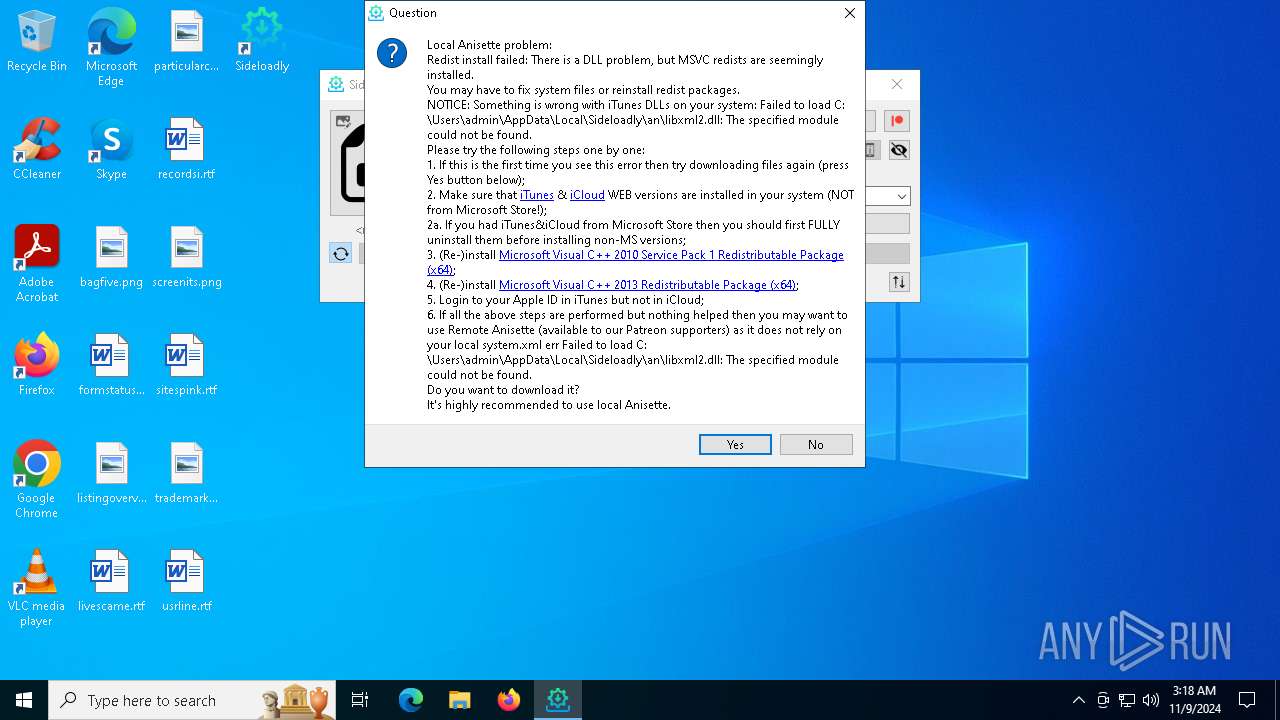1280x720 pixels.
Task: Click No in the Question dialog
Action: [816, 444]
